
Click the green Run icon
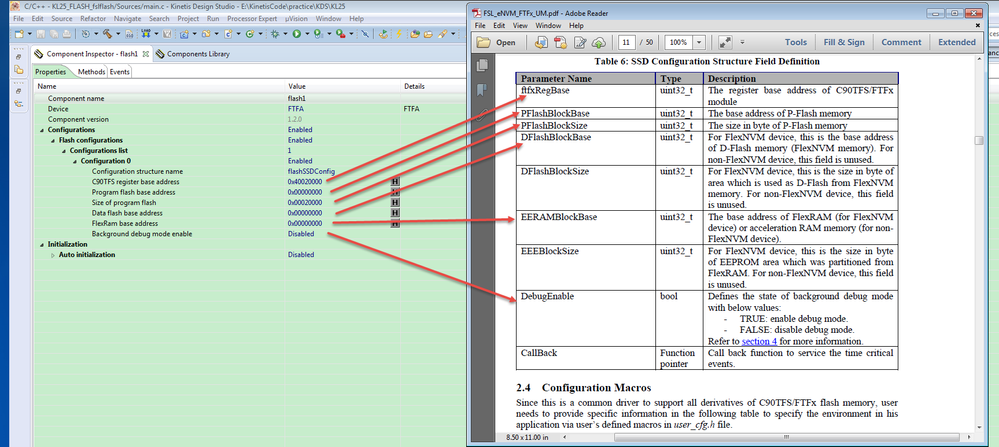point(297,34)
